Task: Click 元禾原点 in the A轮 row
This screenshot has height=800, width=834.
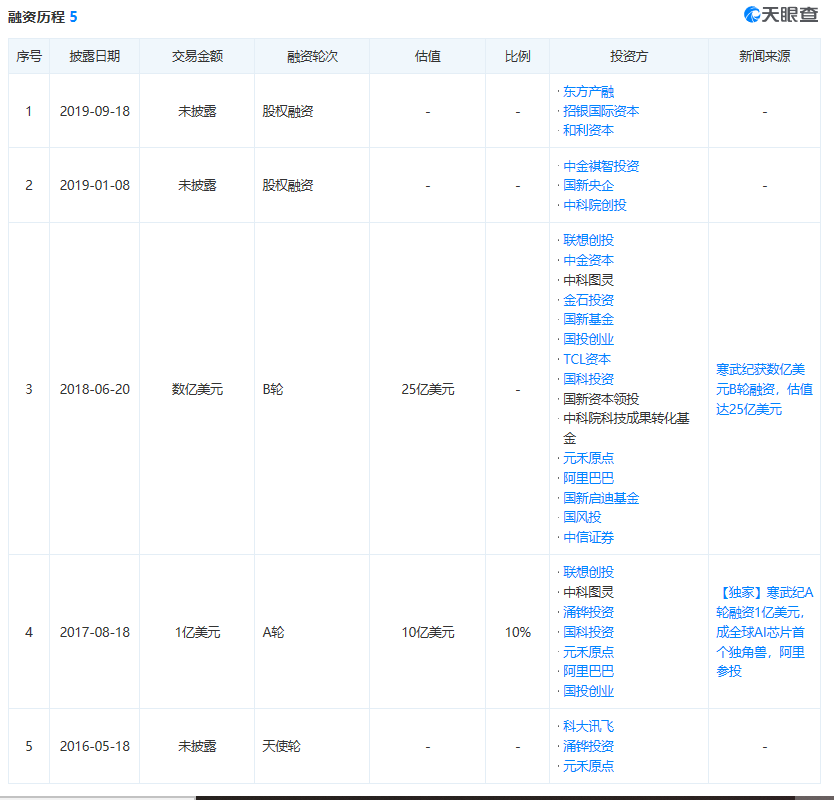Action: [588, 652]
